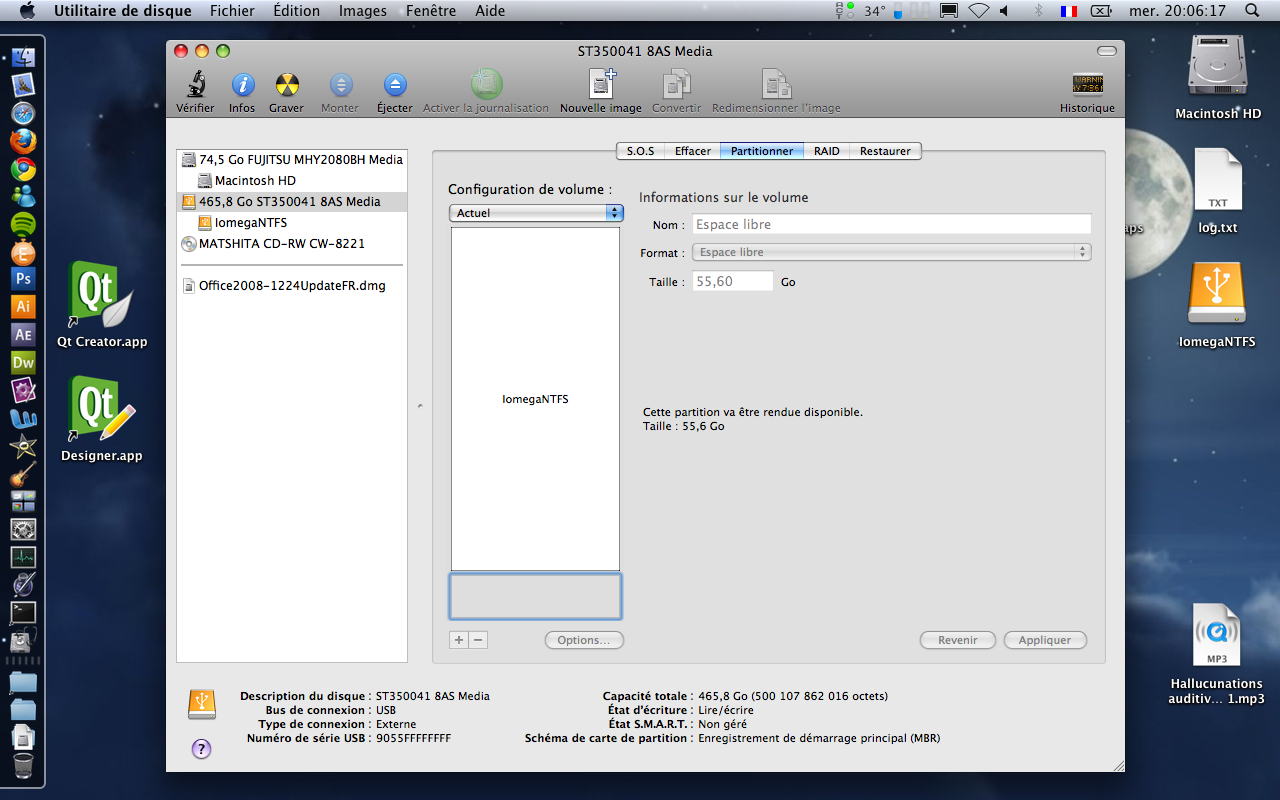Click the Nom text field

click(891, 224)
